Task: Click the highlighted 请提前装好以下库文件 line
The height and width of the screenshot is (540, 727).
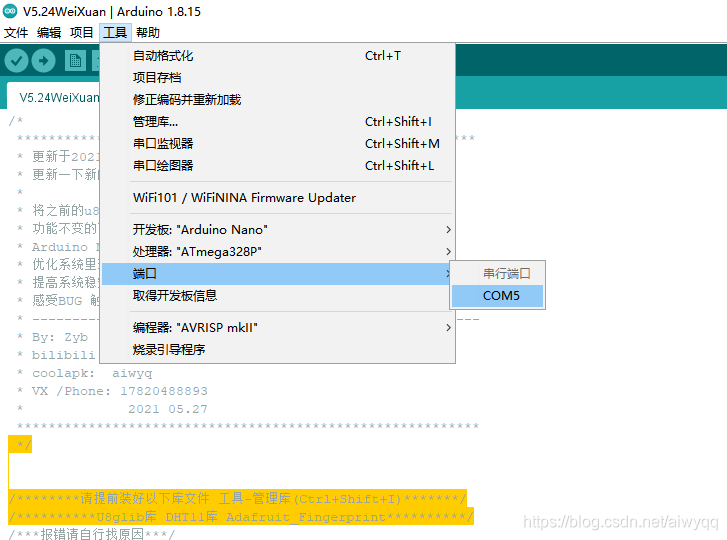Action: (x=237, y=499)
